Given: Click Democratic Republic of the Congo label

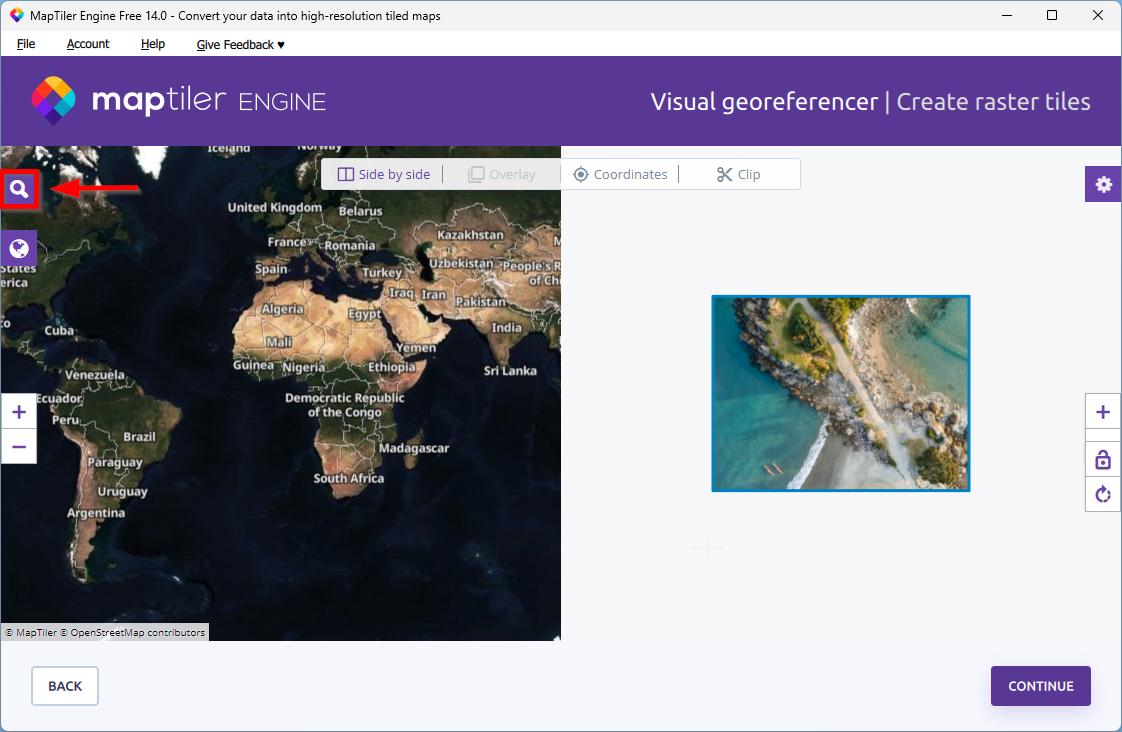Looking at the screenshot, I should pyautogui.click(x=345, y=405).
